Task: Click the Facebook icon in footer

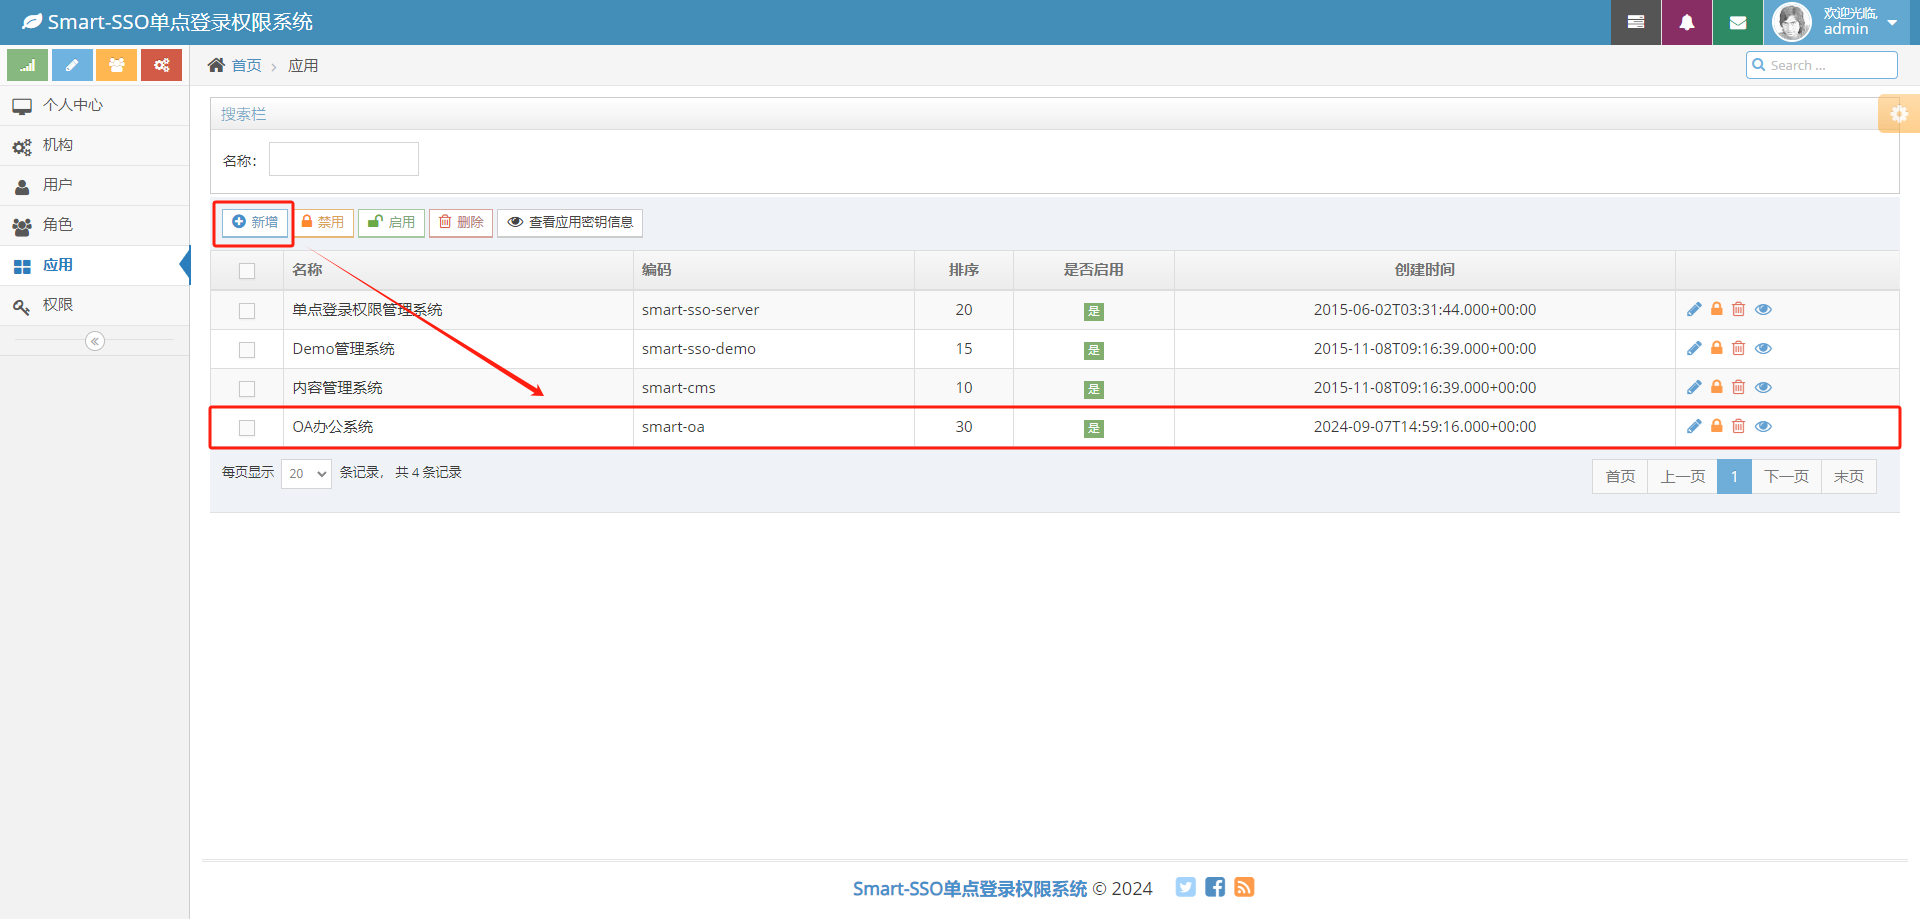Action: (1215, 887)
